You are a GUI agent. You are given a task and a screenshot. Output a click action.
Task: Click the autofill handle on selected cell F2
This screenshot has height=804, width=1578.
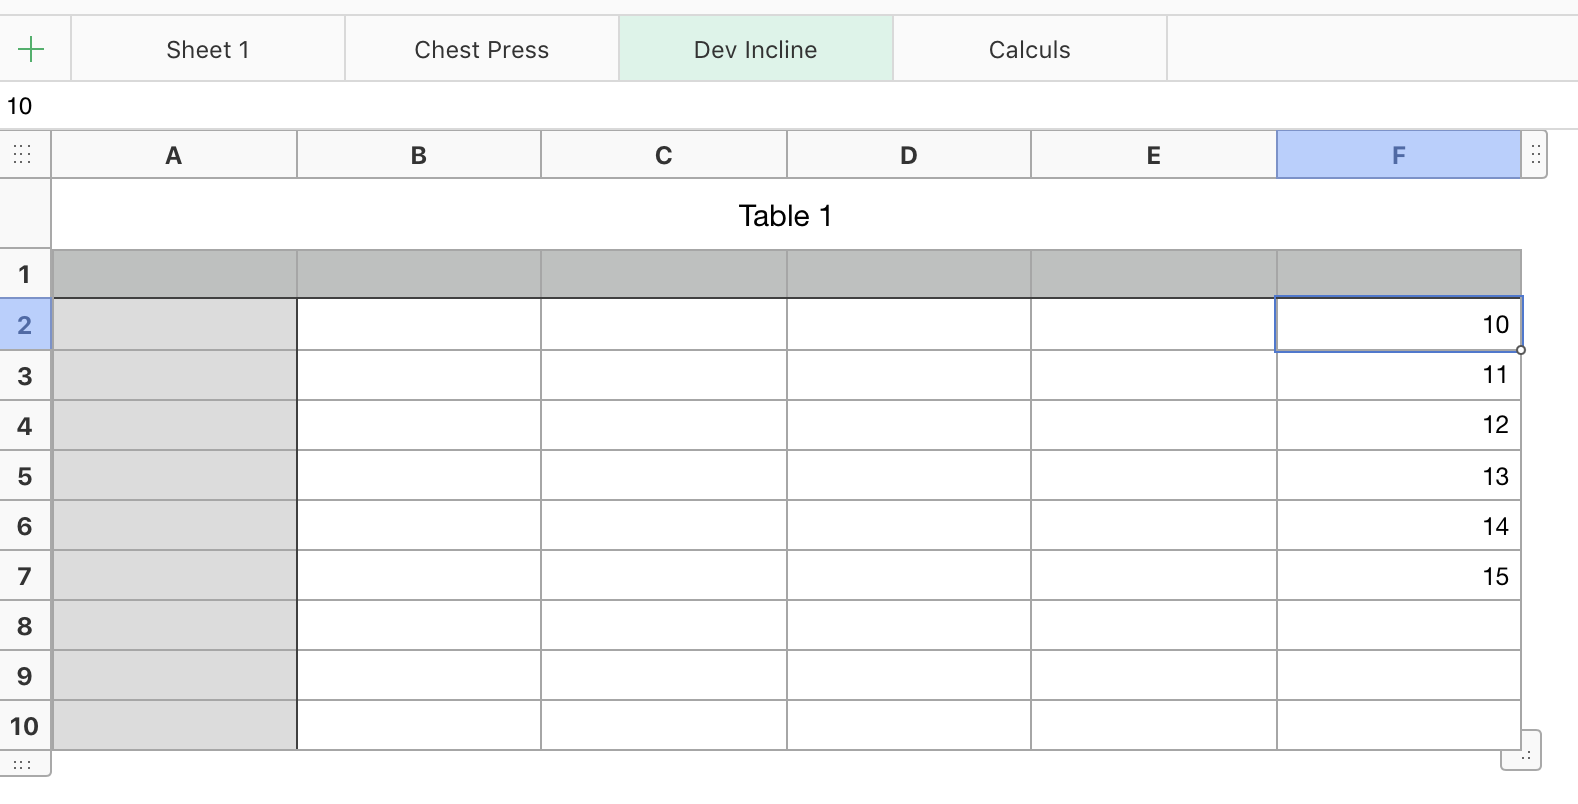pos(1521,350)
